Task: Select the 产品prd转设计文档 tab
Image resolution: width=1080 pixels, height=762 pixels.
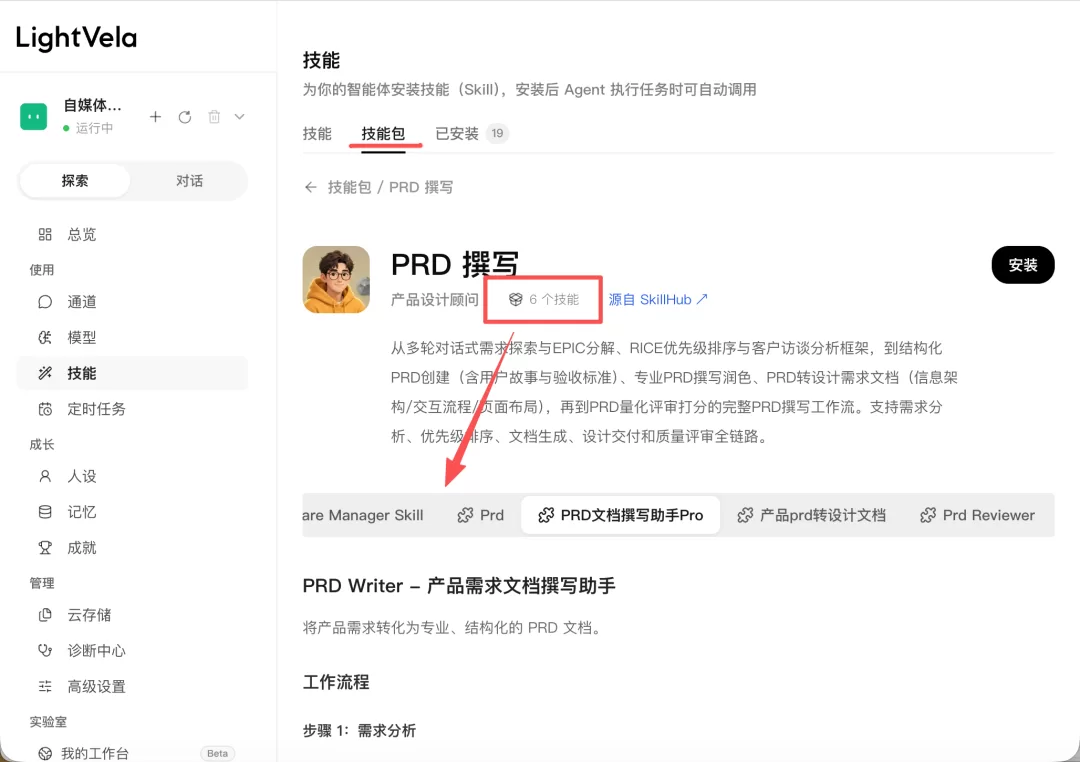Action: click(811, 515)
